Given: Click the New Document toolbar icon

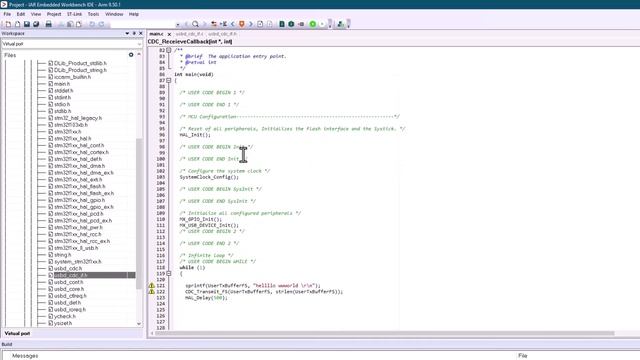Looking at the screenshot, I should tap(9, 24).
